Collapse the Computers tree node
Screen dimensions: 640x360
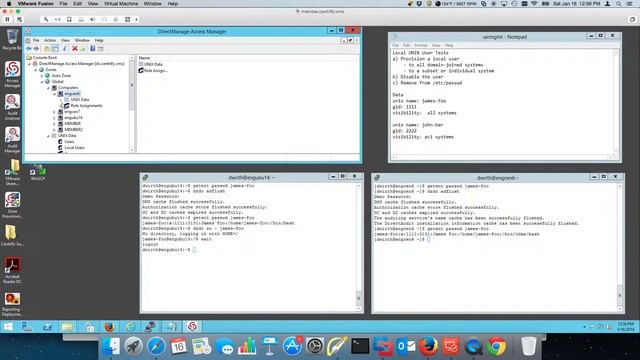[x=48, y=88]
